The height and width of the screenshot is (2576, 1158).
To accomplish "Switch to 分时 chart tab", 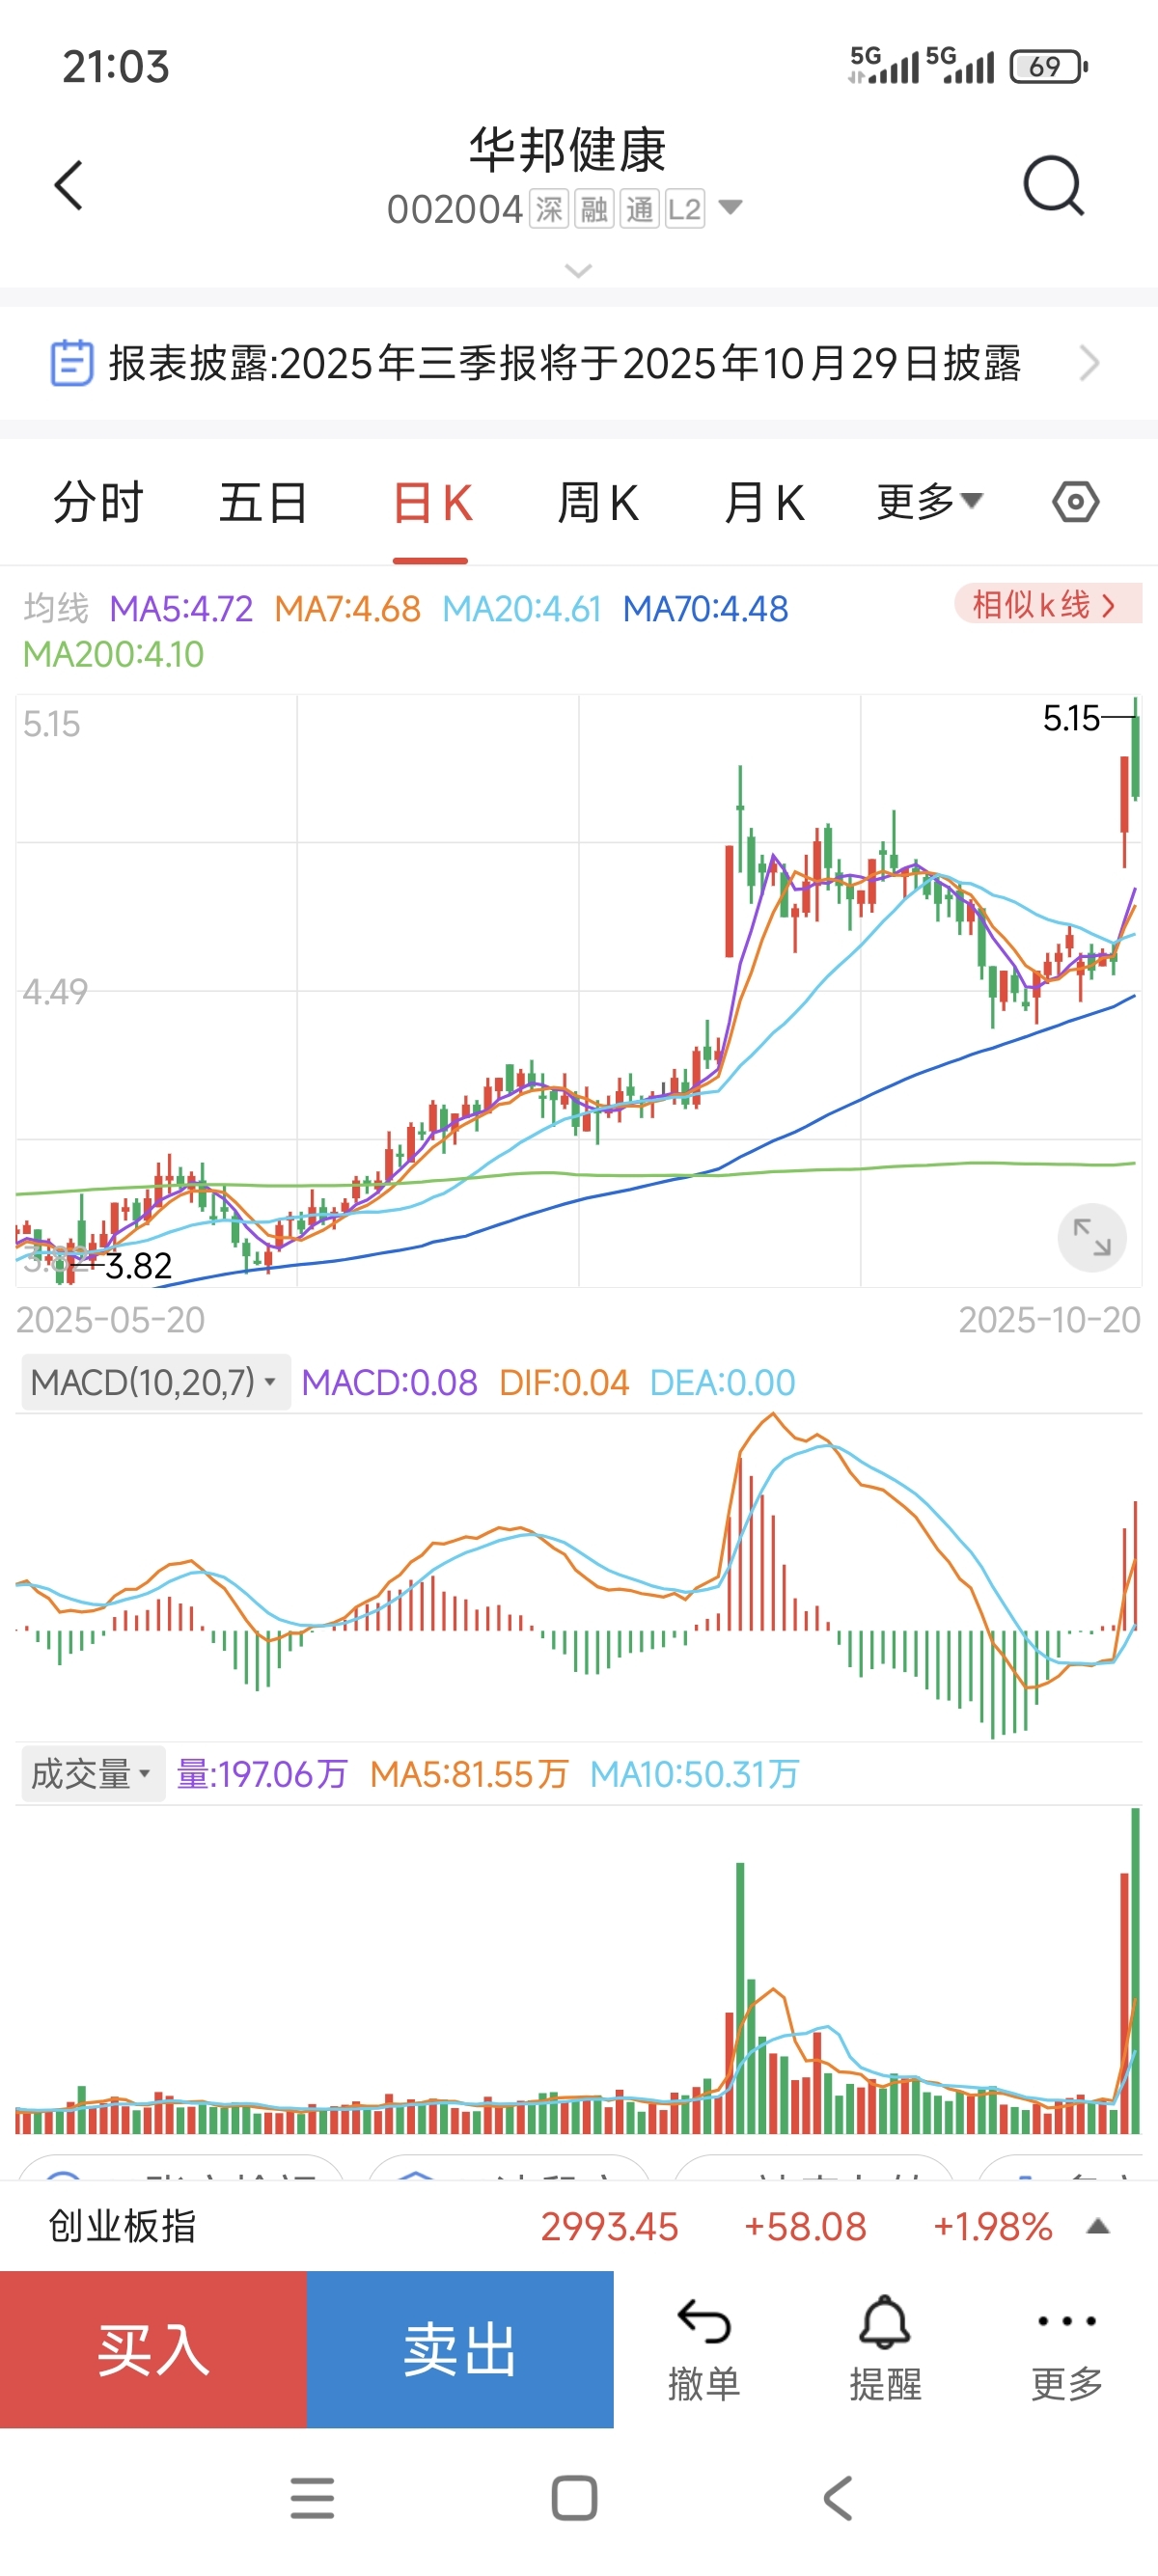I will coord(98,503).
